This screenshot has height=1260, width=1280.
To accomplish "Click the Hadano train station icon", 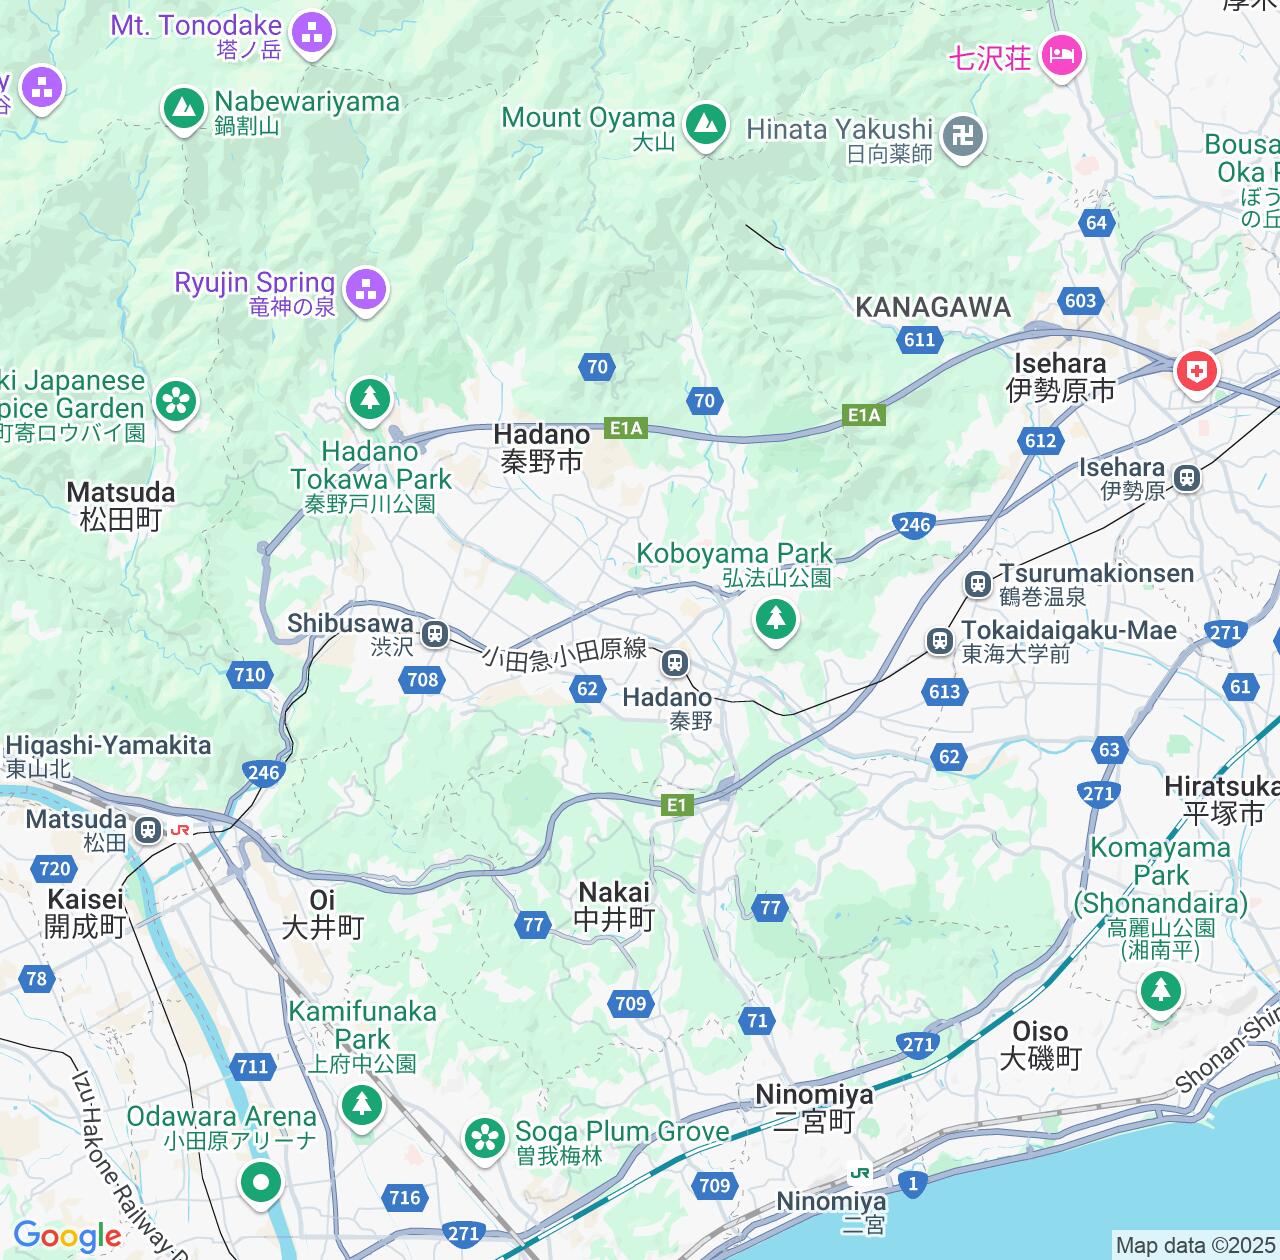I will click(675, 662).
